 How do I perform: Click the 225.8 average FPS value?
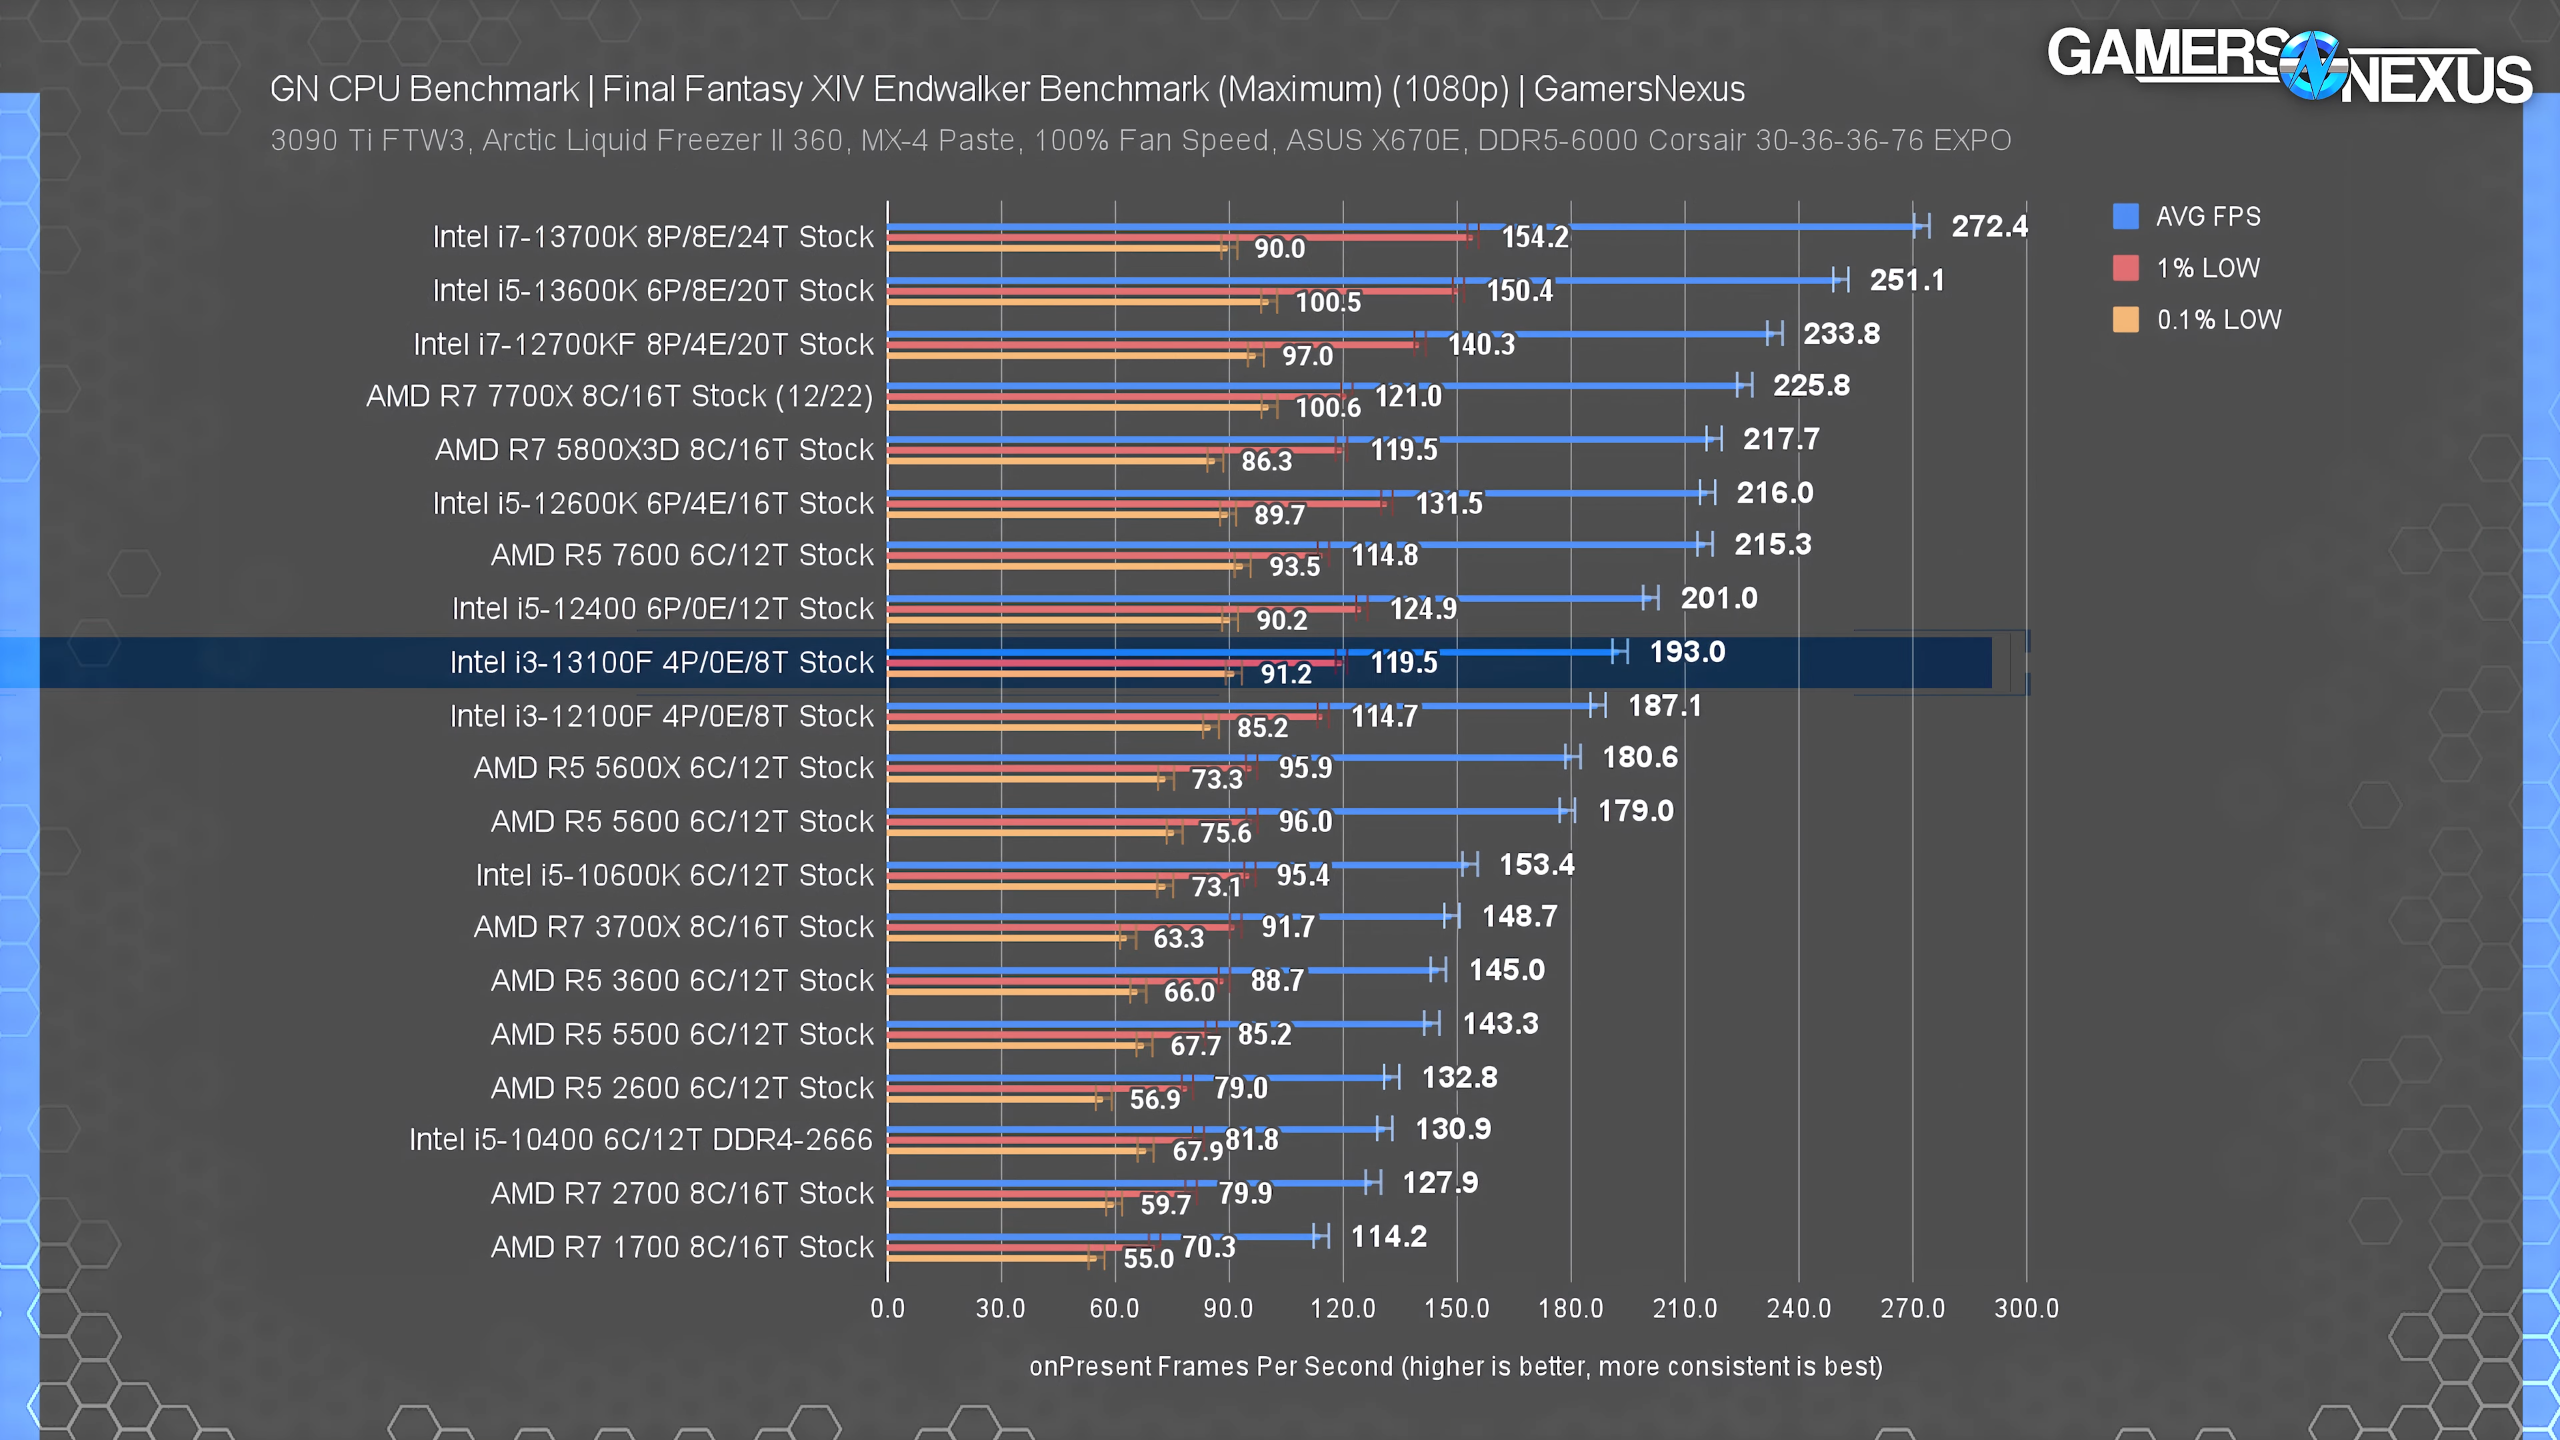click(x=1811, y=386)
